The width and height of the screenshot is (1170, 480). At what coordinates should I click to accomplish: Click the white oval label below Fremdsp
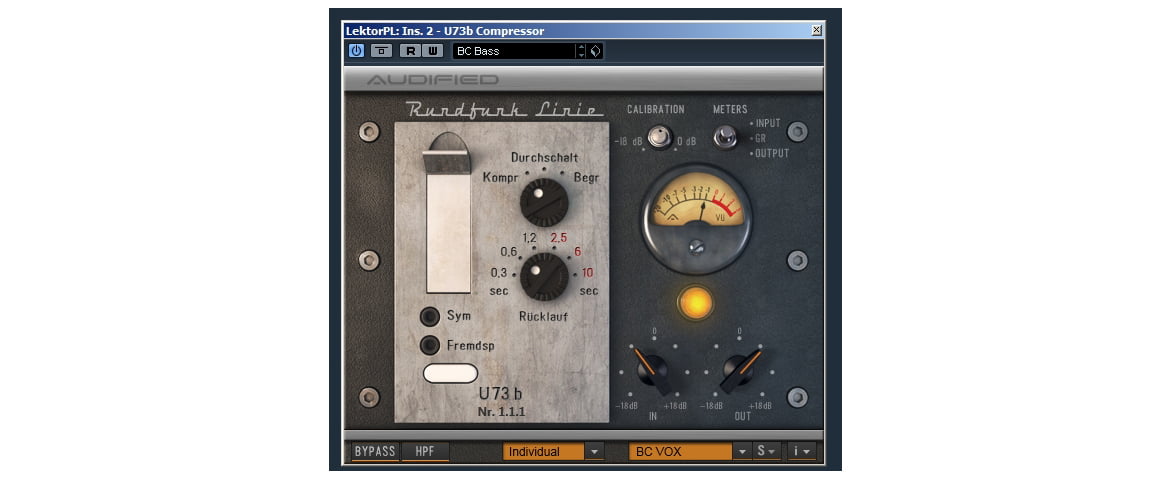[x=450, y=373]
